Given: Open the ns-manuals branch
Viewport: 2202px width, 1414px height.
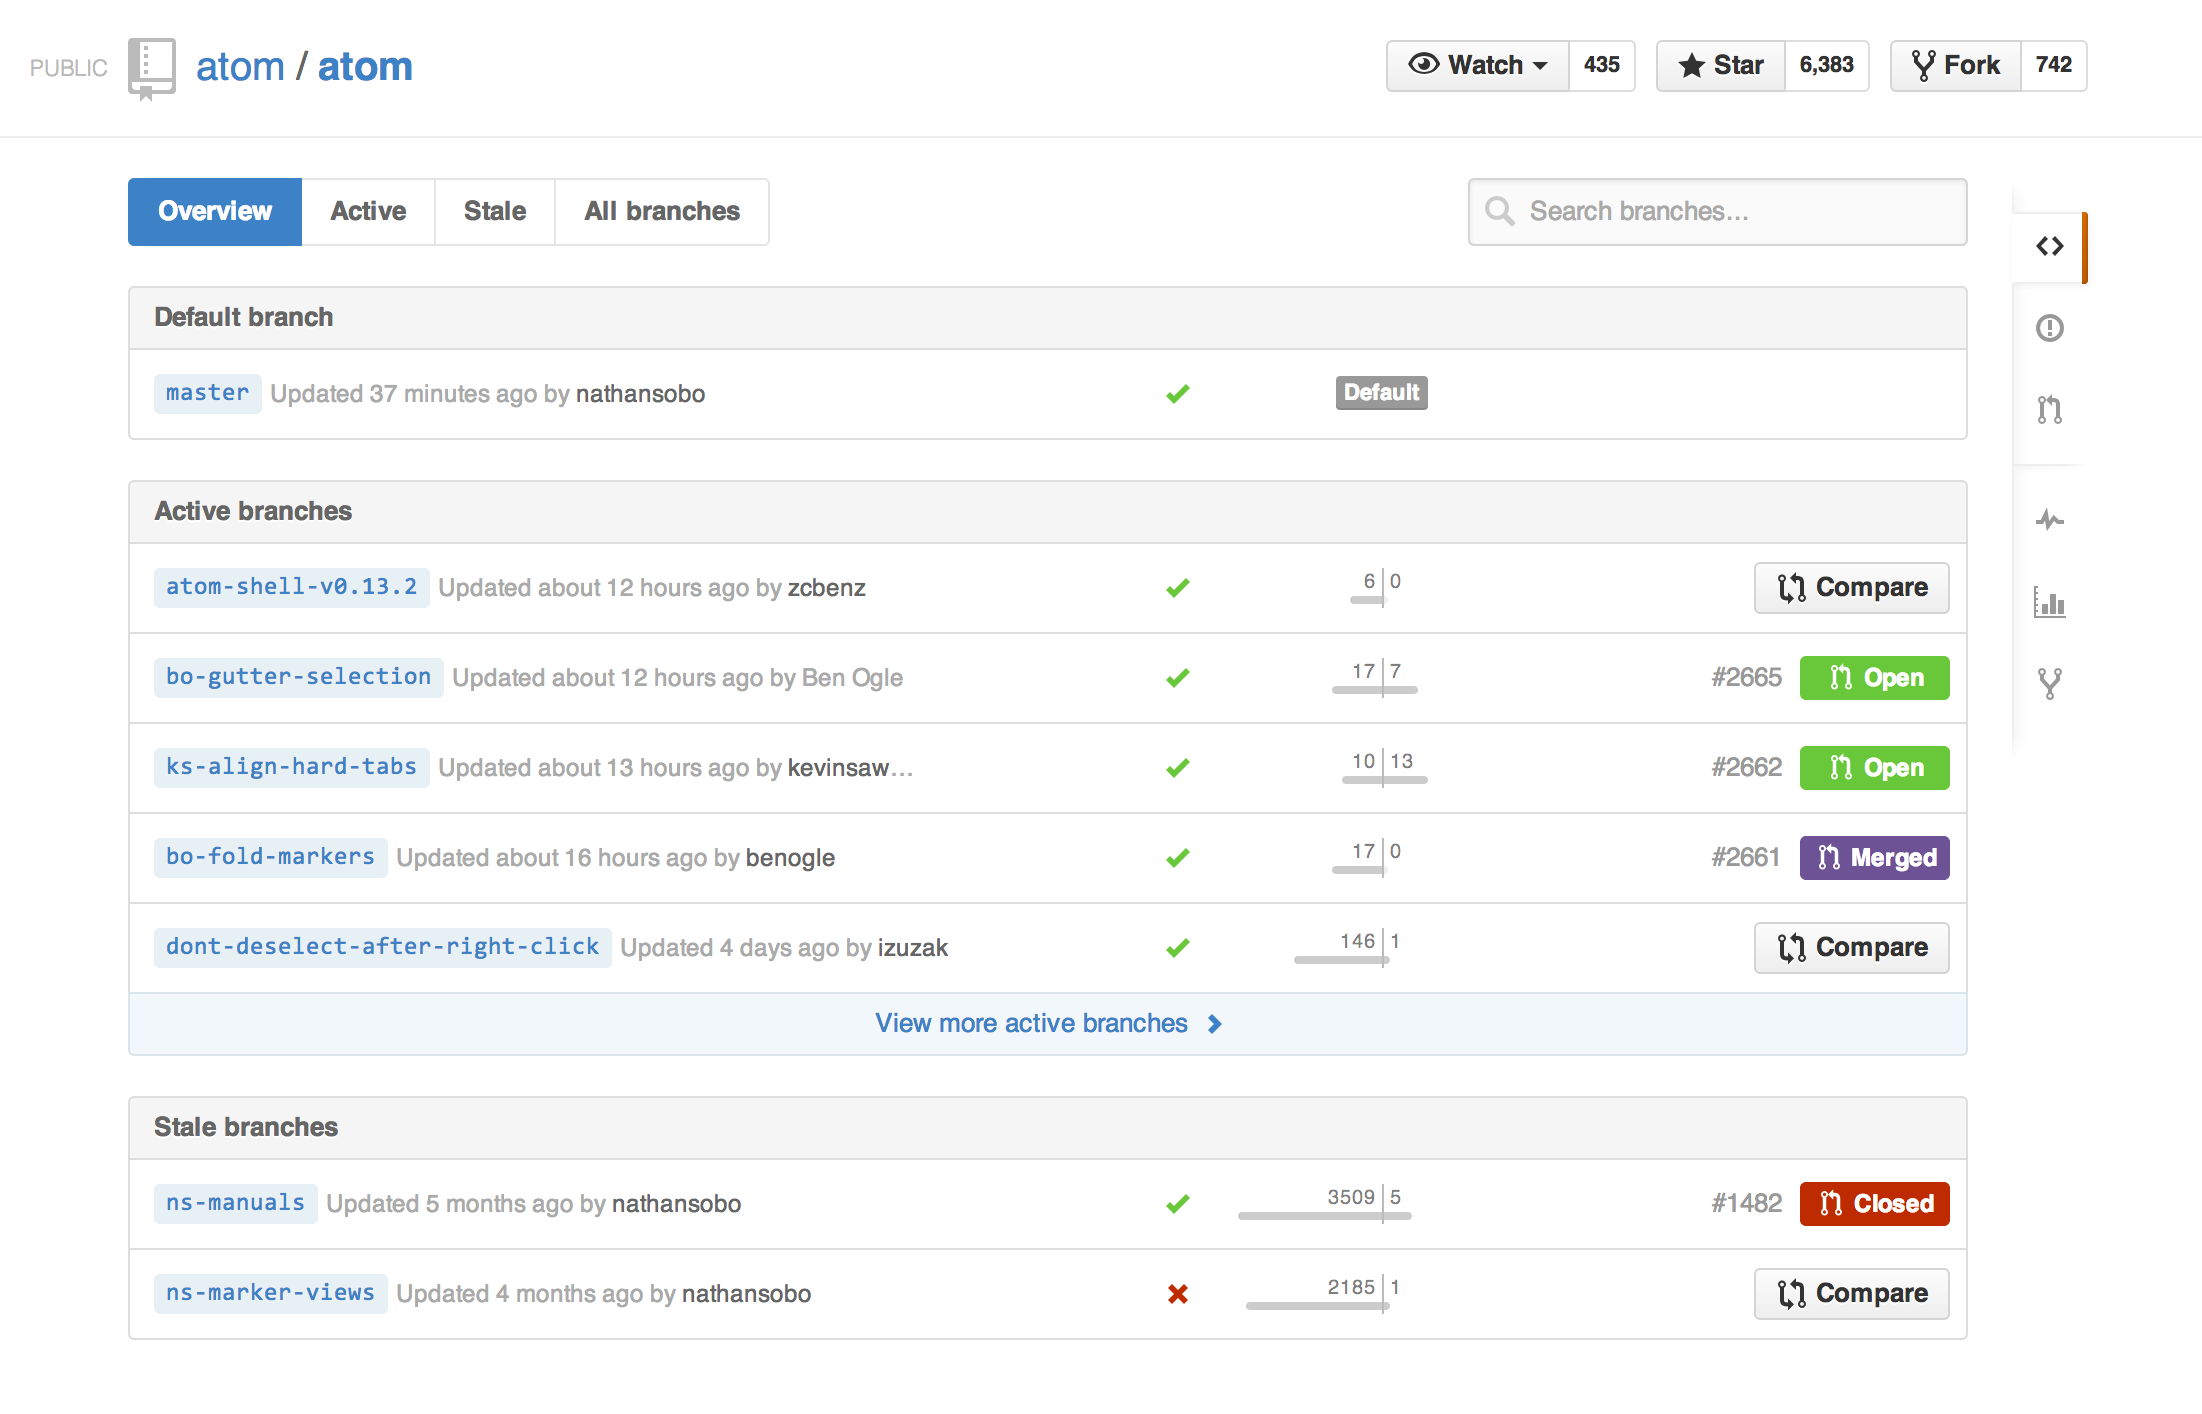Looking at the screenshot, I should 235,1204.
